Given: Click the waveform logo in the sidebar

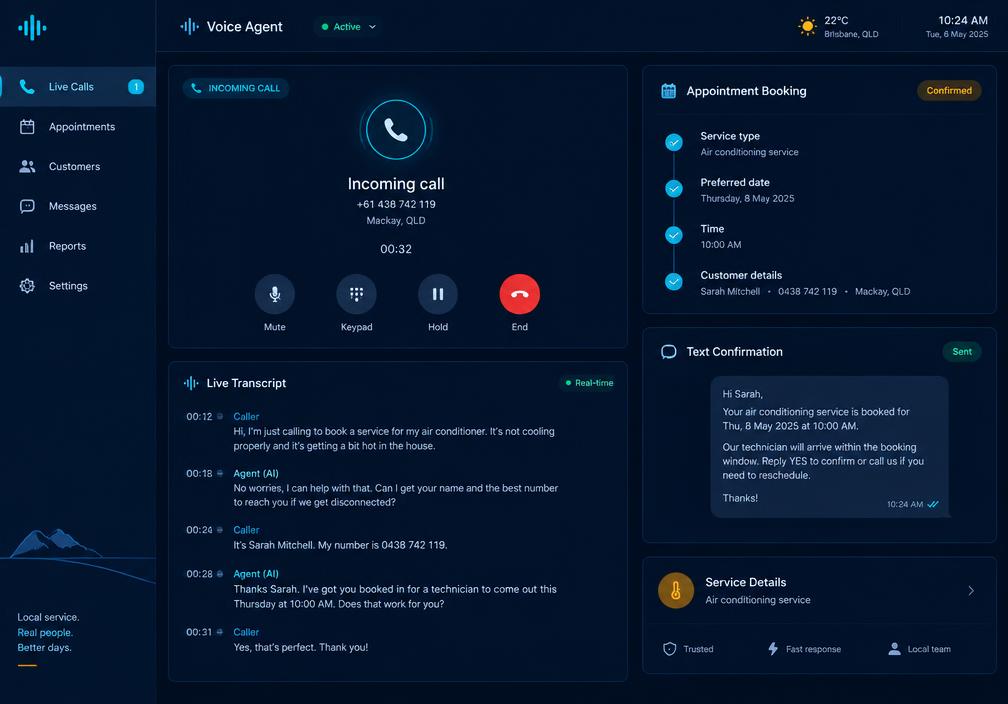Looking at the screenshot, I should point(32,28).
